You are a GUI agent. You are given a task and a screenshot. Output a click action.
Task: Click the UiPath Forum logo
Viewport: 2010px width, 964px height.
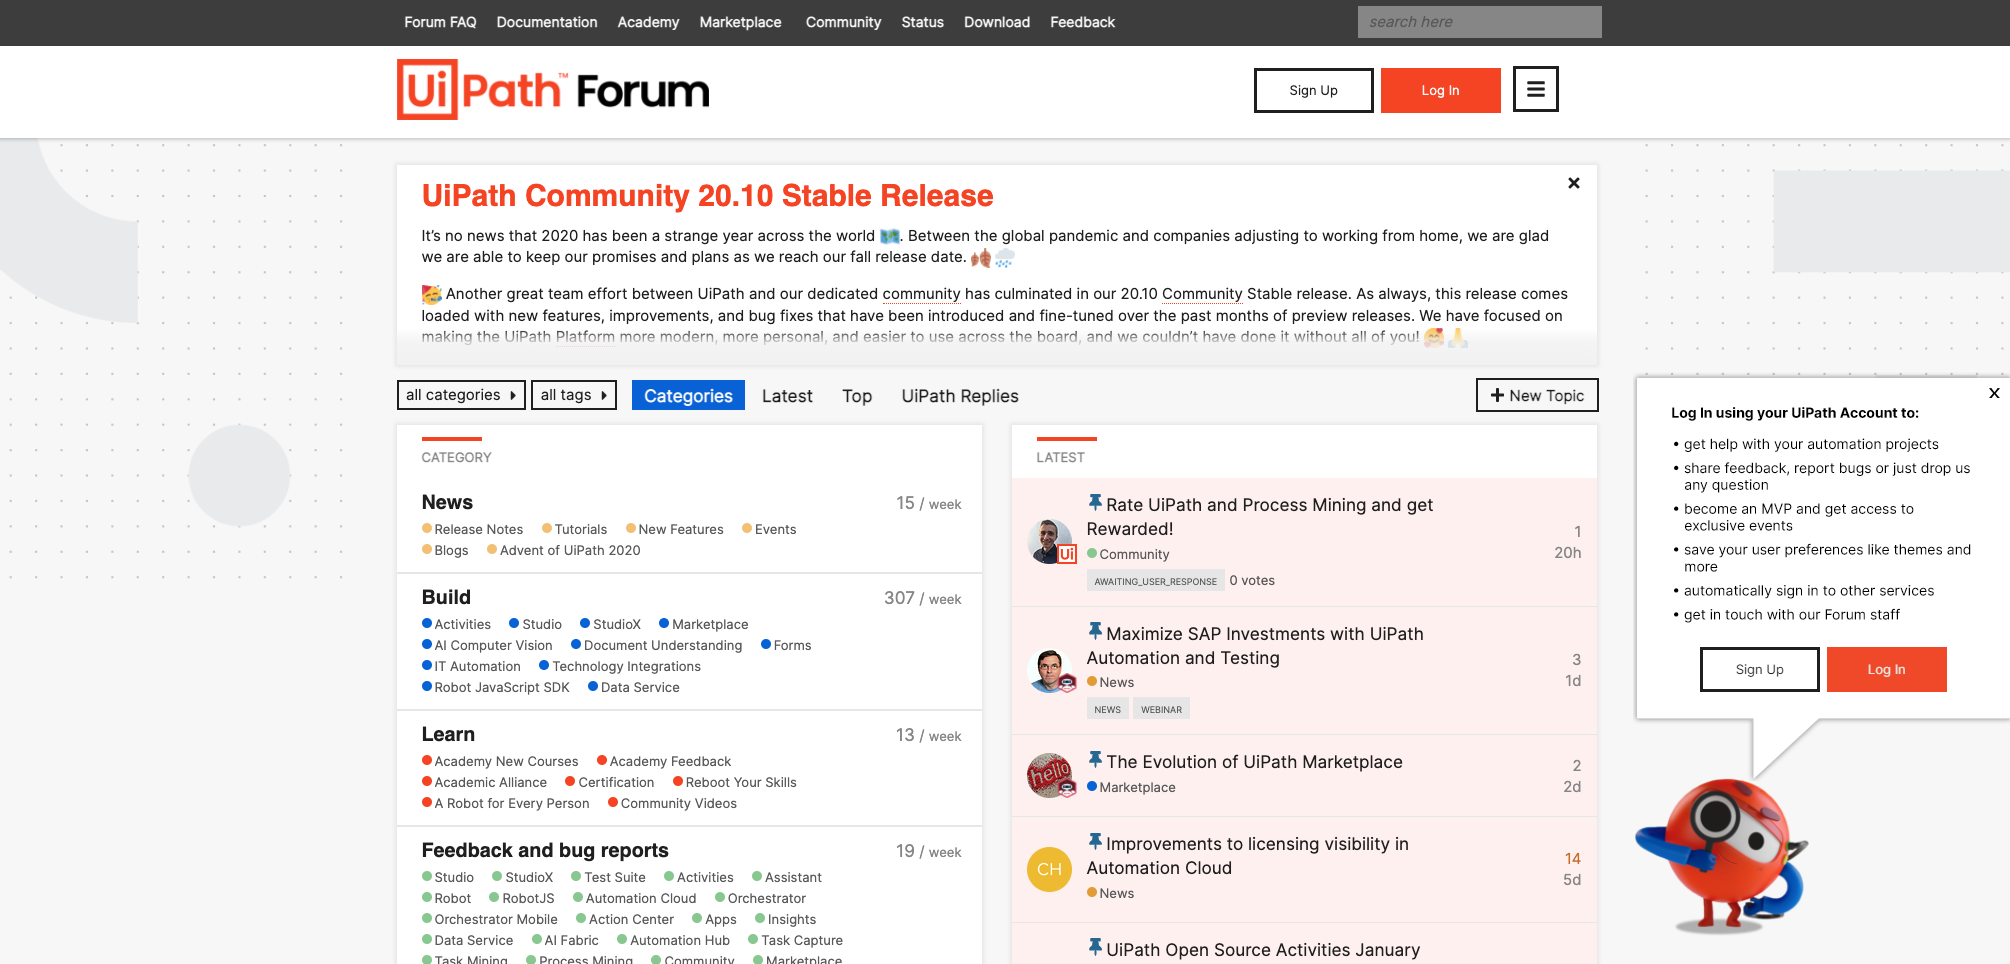coord(553,90)
